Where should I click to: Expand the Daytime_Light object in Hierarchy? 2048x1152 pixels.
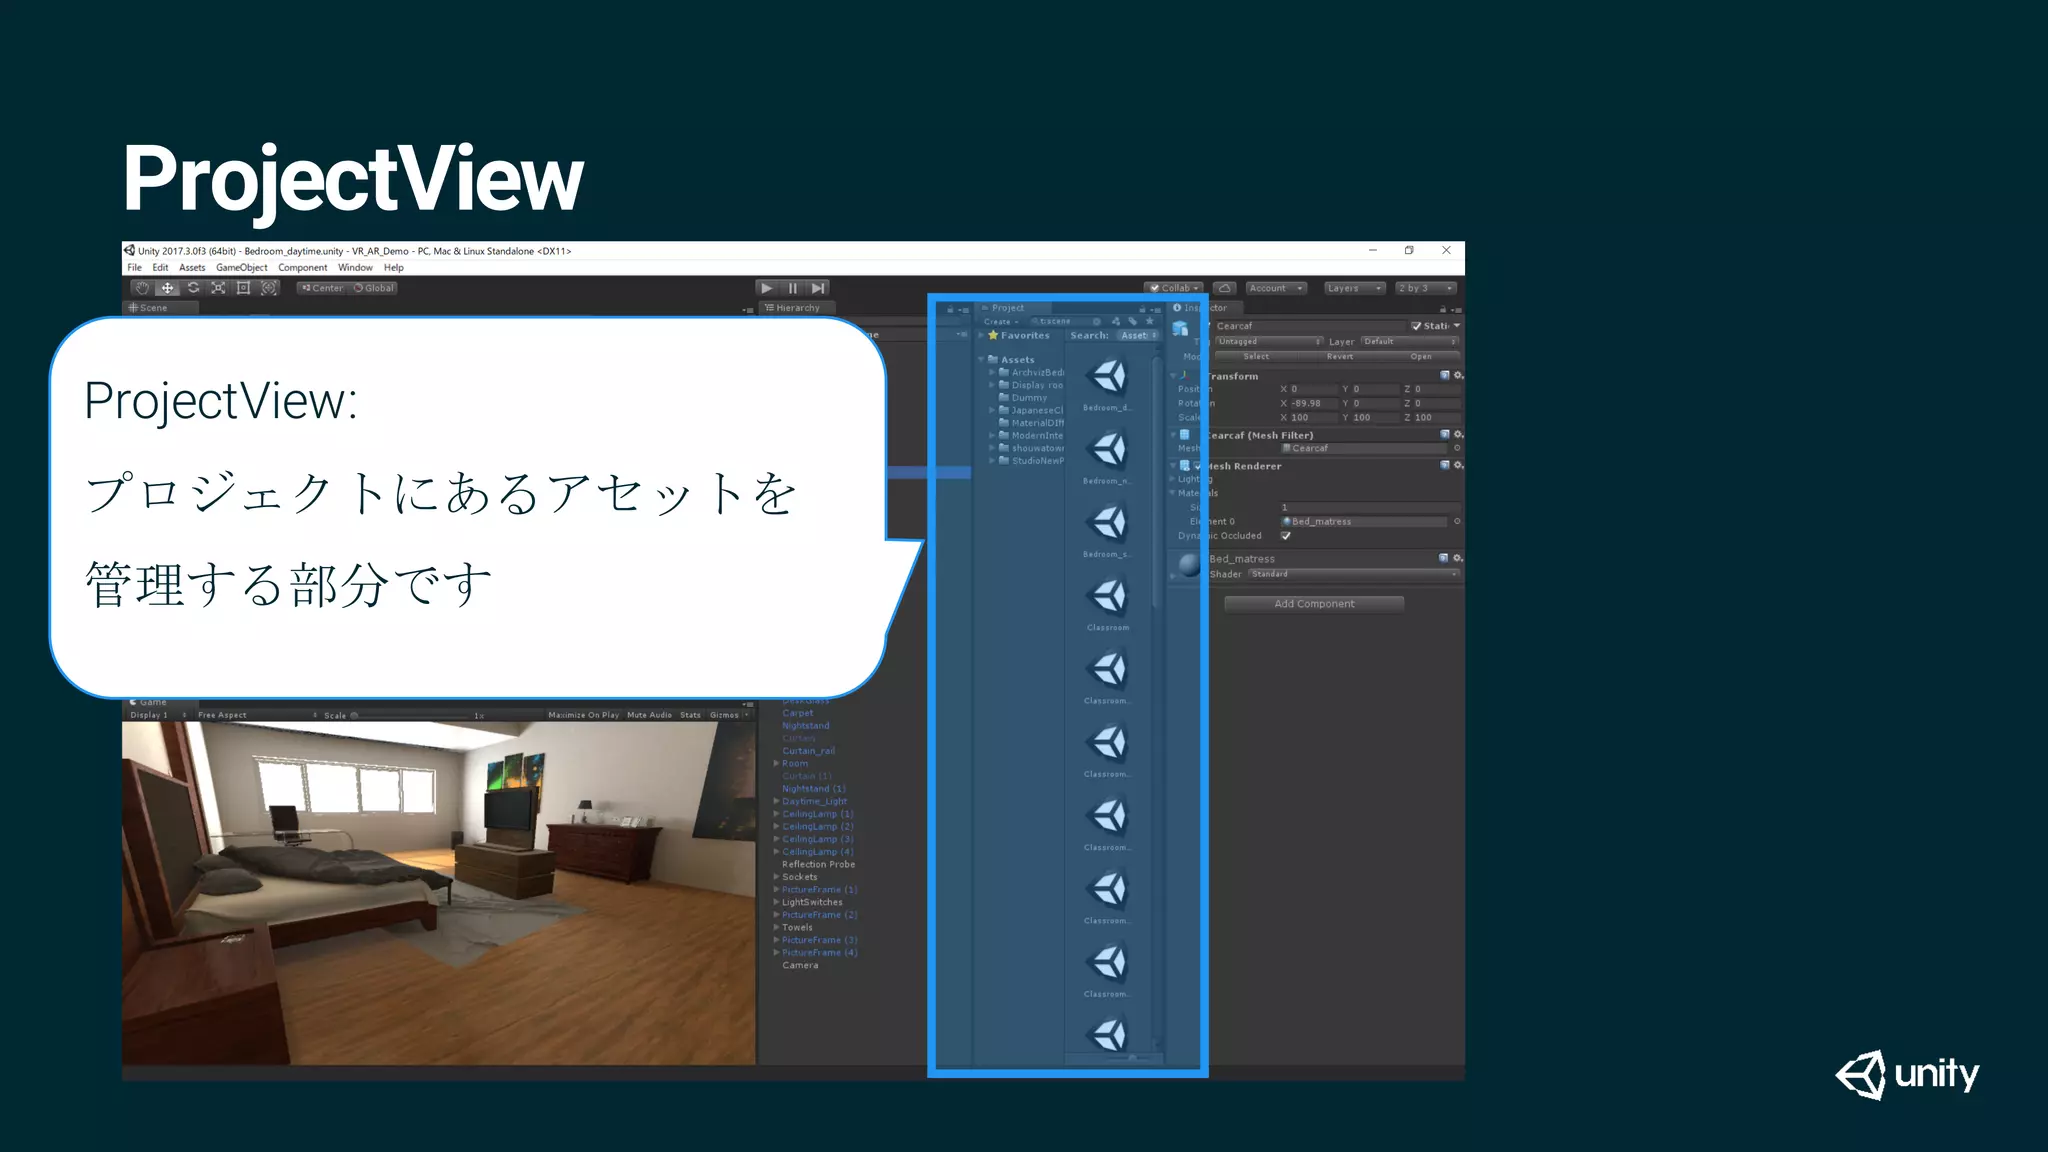coord(776,801)
